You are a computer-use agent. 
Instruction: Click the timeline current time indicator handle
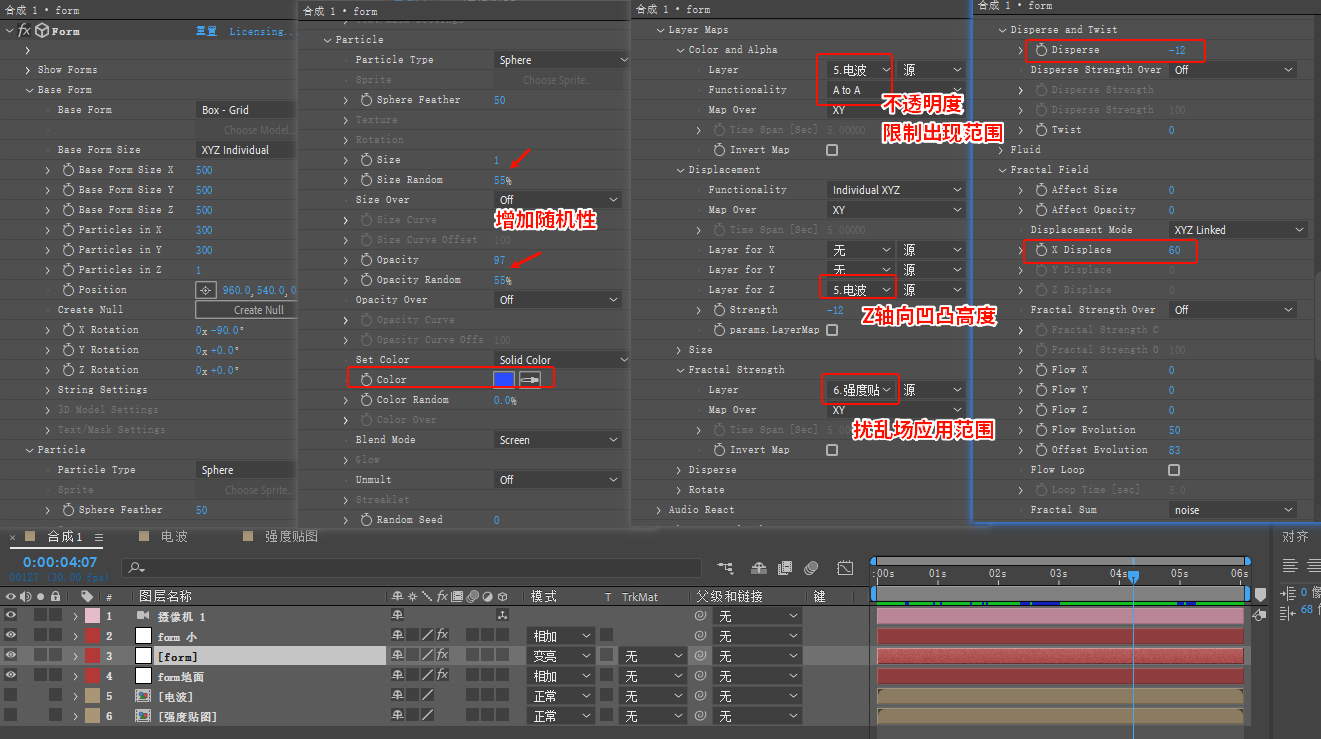coord(1133,577)
